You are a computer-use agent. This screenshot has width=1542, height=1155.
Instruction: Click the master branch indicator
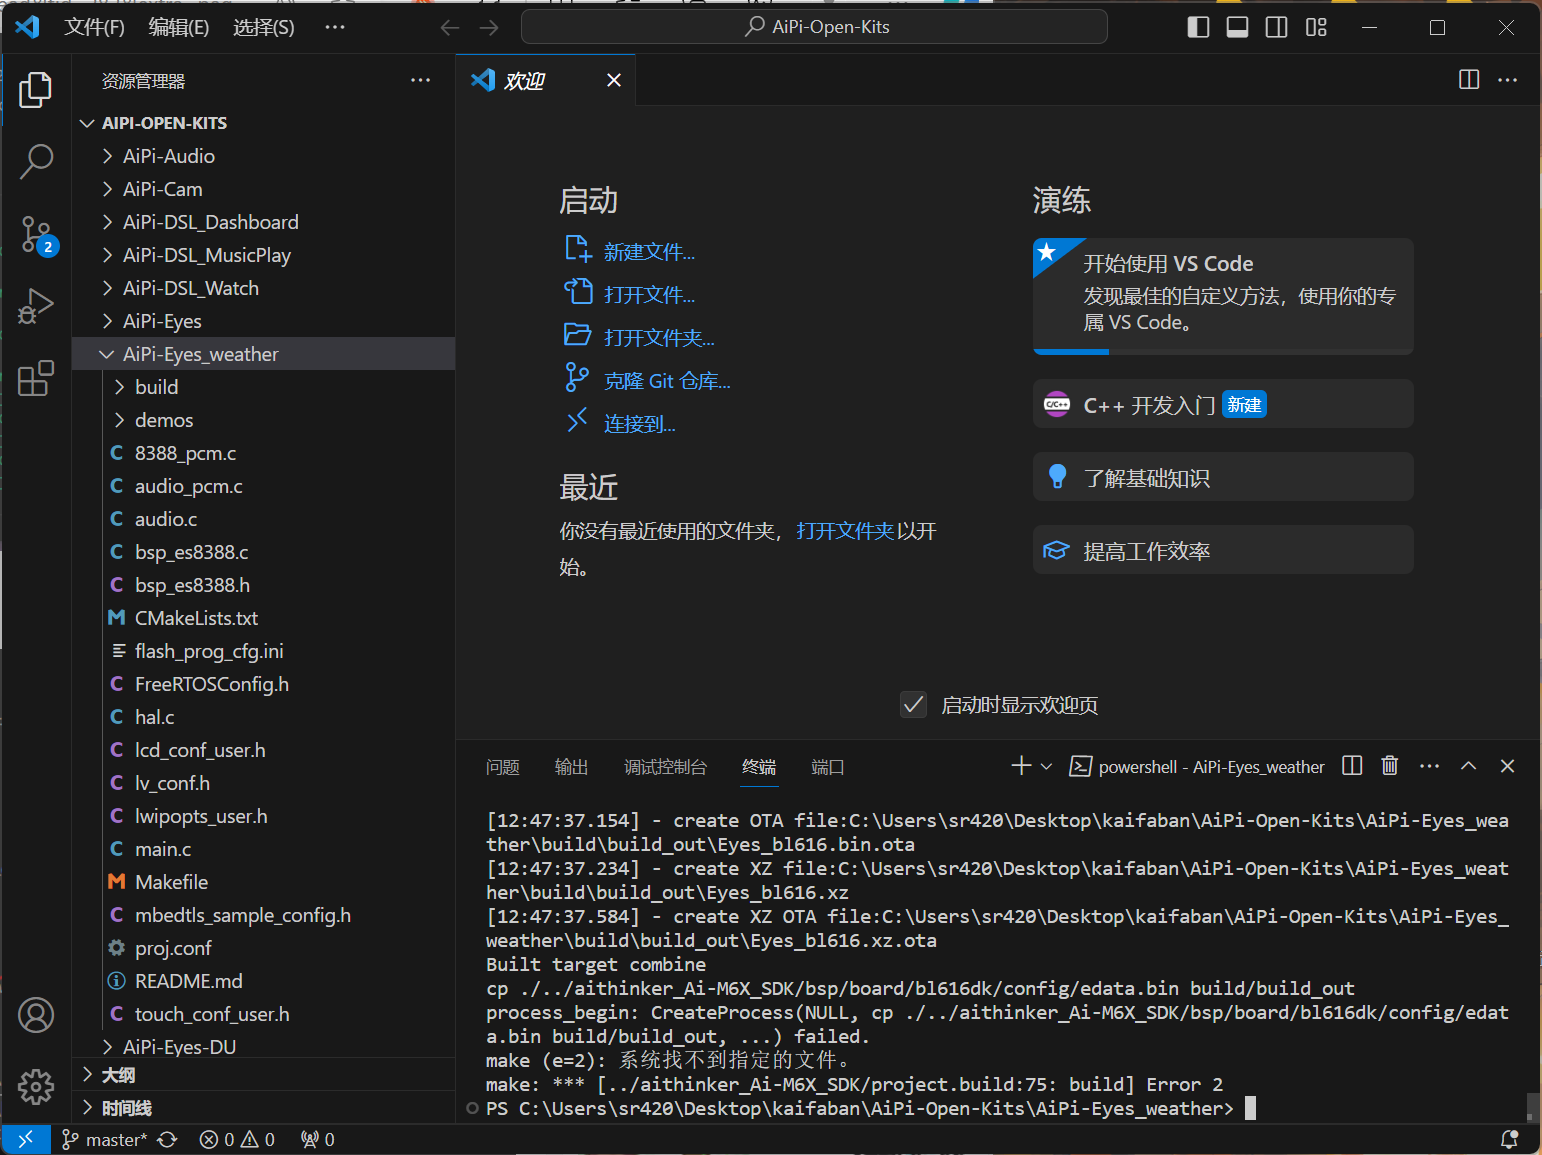[x=104, y=1139]
